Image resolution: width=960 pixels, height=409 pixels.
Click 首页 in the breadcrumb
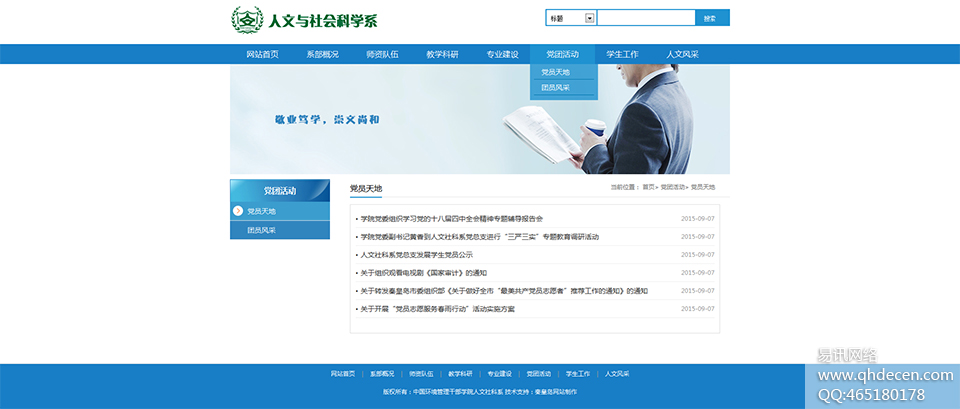(648, 187)
